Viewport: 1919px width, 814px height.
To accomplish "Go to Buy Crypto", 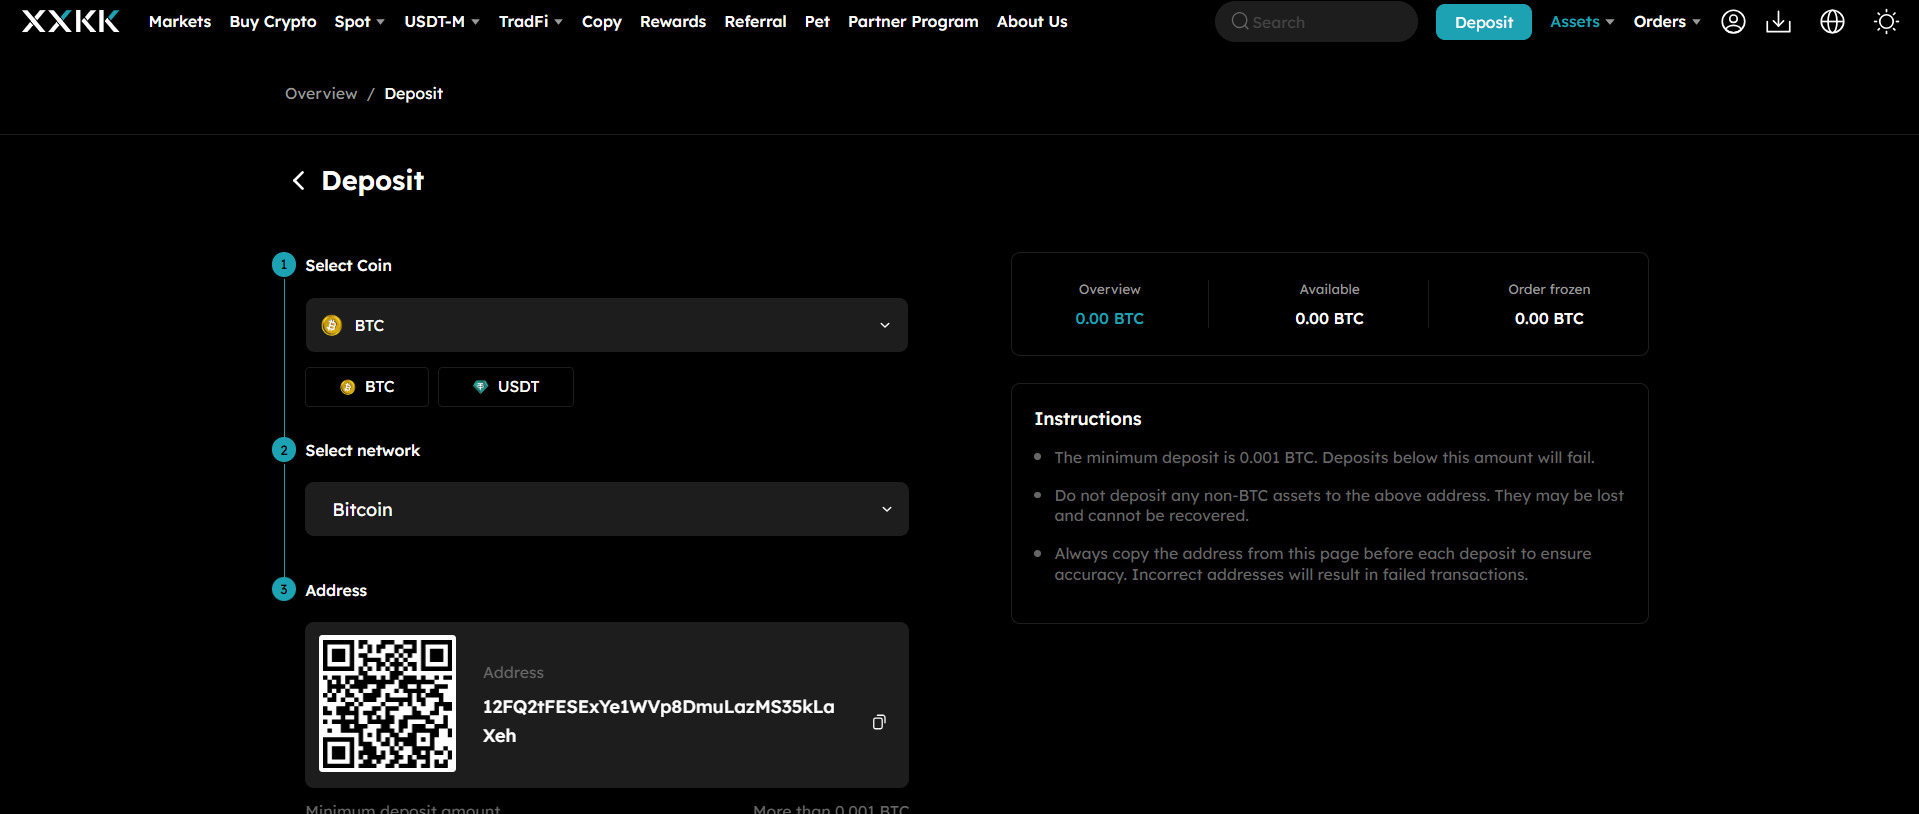I will point(273,22).
